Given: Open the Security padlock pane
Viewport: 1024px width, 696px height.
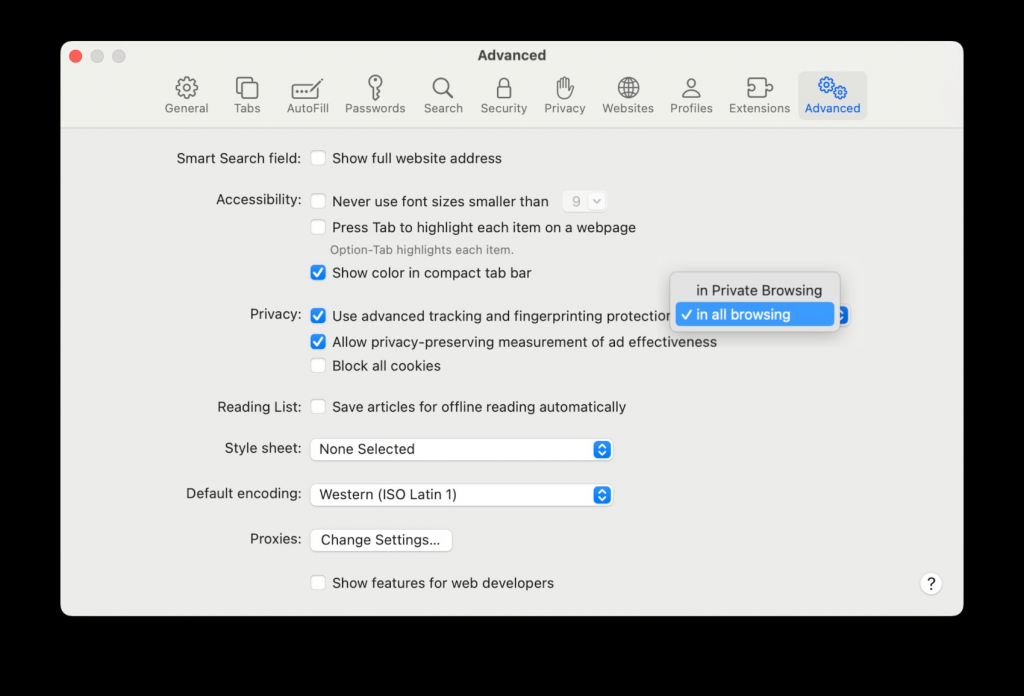Looking at the screenshot, I should click(x=504, y=95).
